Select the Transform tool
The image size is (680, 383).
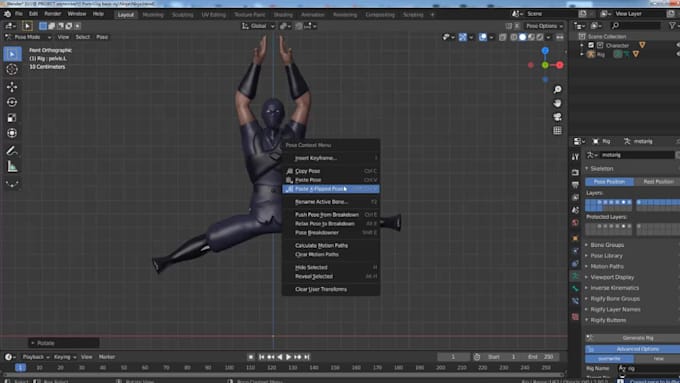[12, 133]
